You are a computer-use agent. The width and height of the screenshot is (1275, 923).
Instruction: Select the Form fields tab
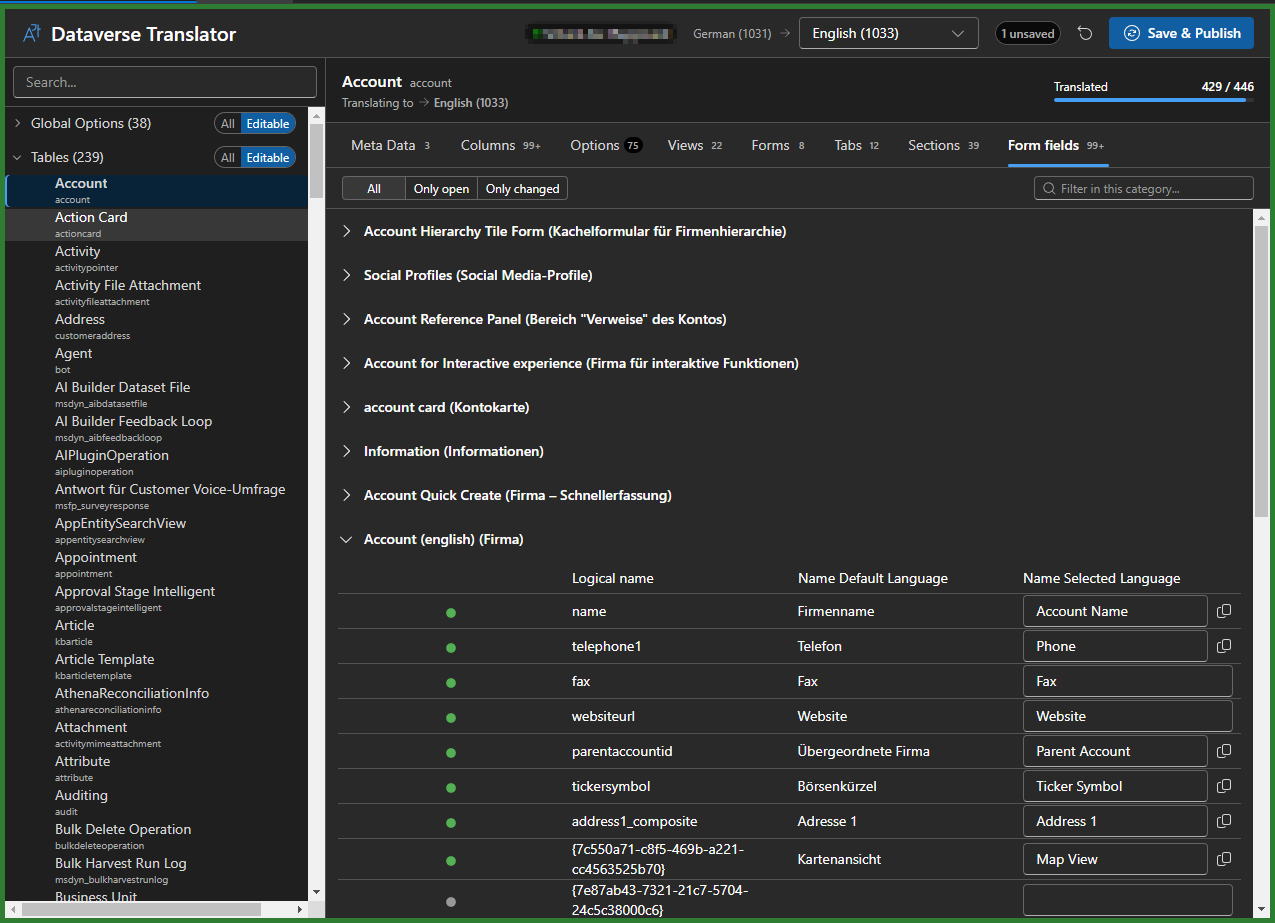1055,145
